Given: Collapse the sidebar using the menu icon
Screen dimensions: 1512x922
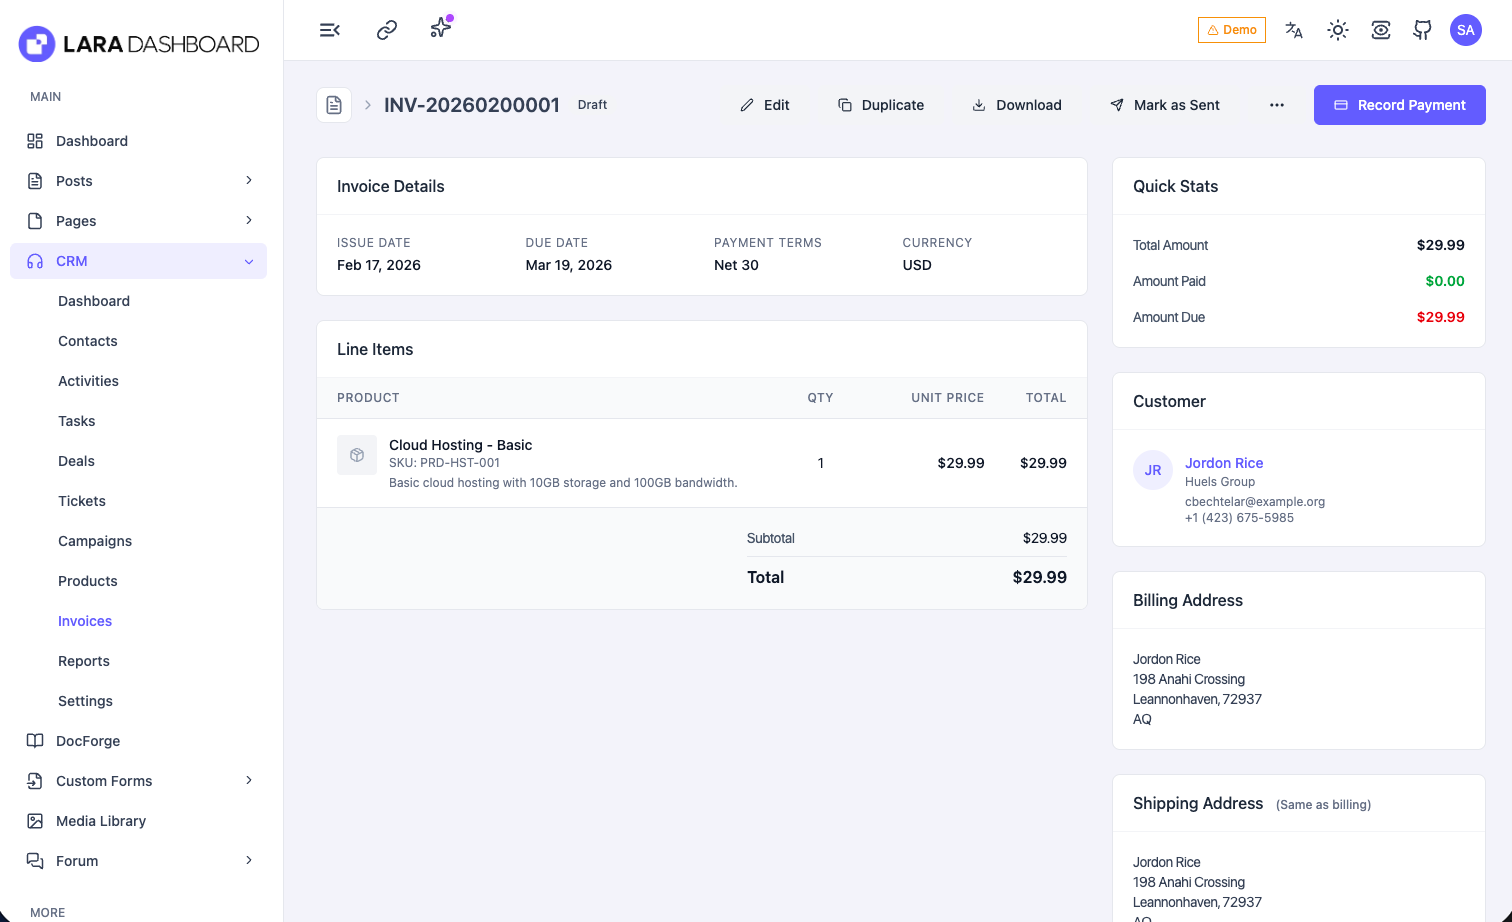Looking at the screenshot, I should [330, 30].
